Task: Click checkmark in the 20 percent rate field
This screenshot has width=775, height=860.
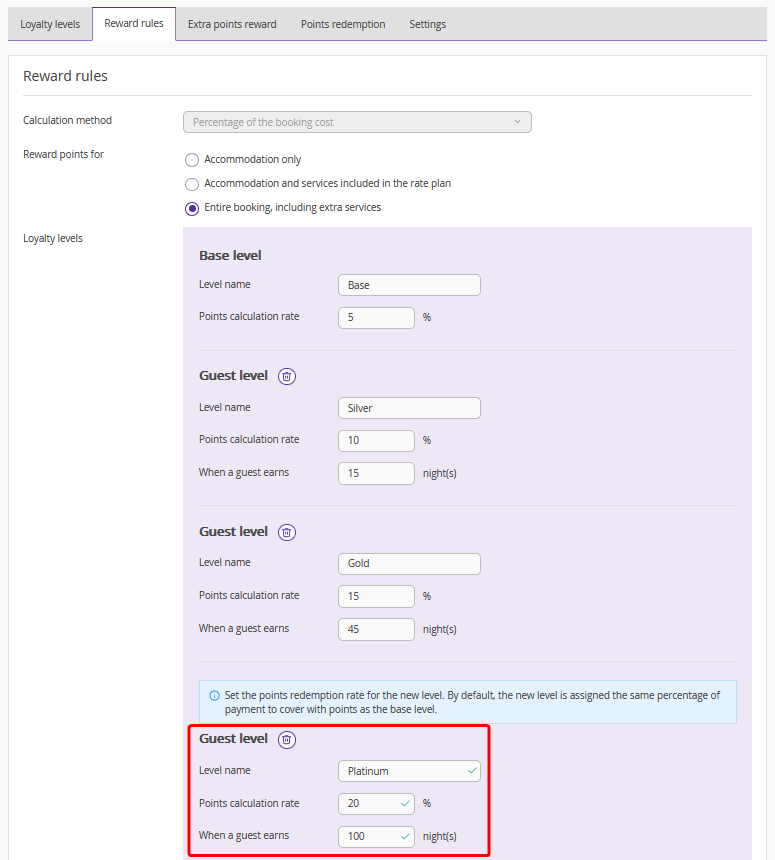Action: click(405, 803)
